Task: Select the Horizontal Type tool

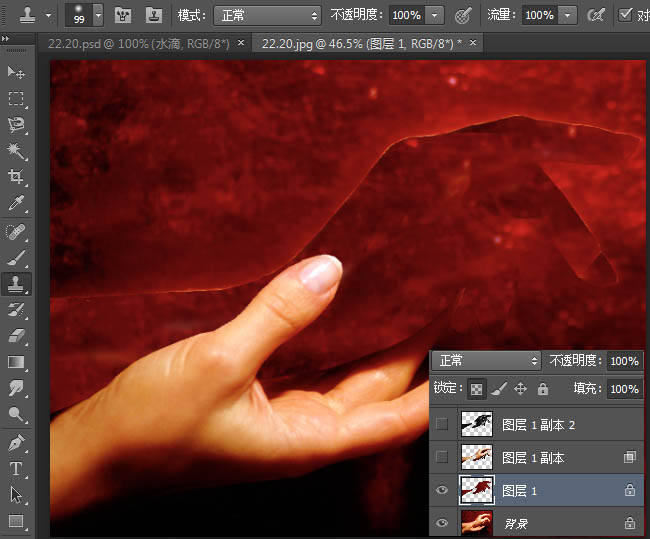Action: [x=16, y=469]
